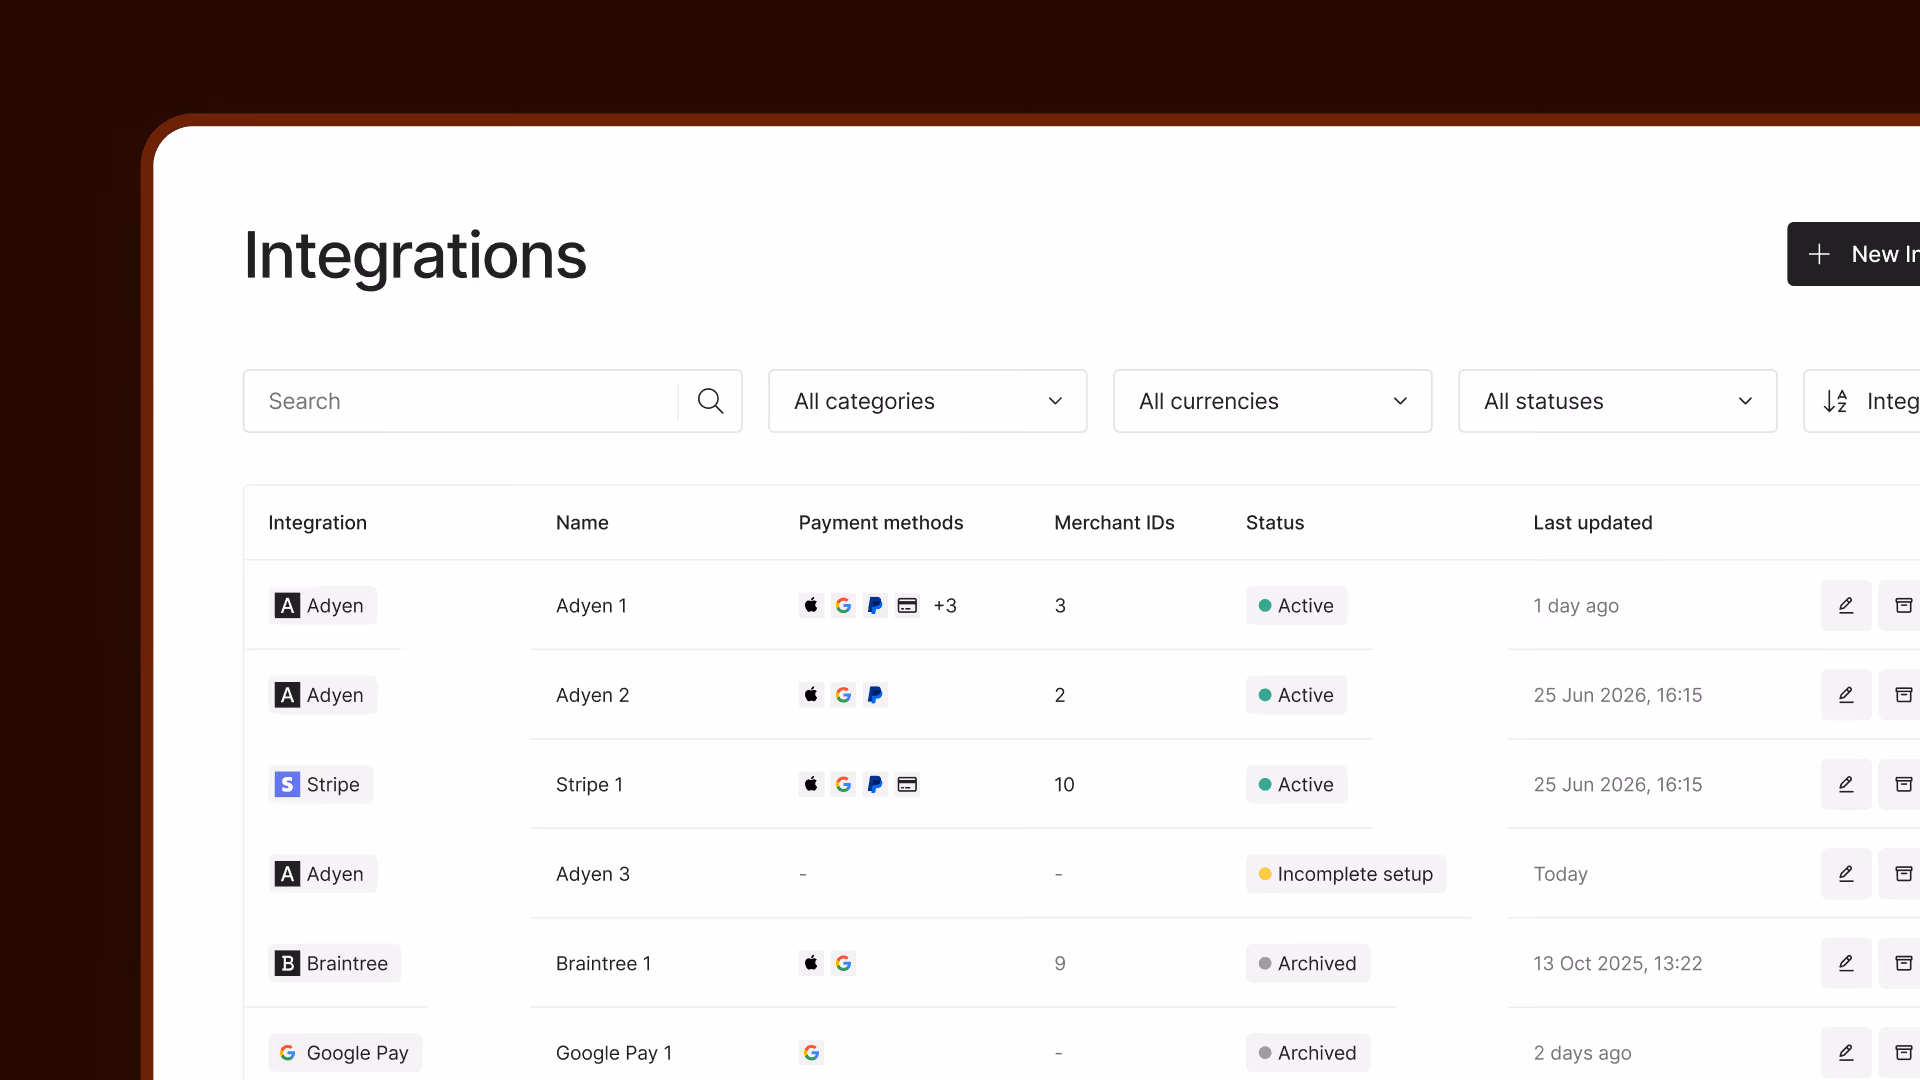Click the Google icon in Google Pay 1 payment methods
The width and height of the screenshot is (1920, 1080).
click(x=811, y=1052)
